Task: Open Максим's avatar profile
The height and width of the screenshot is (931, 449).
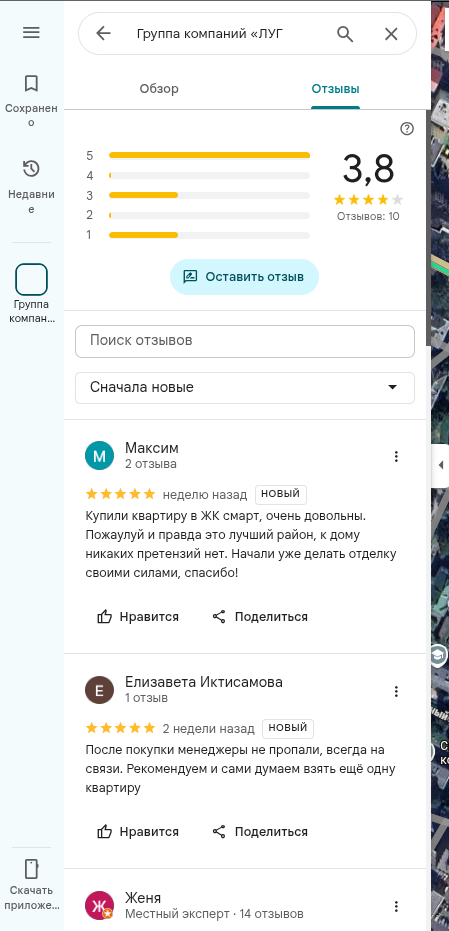Action: (100, 455)
